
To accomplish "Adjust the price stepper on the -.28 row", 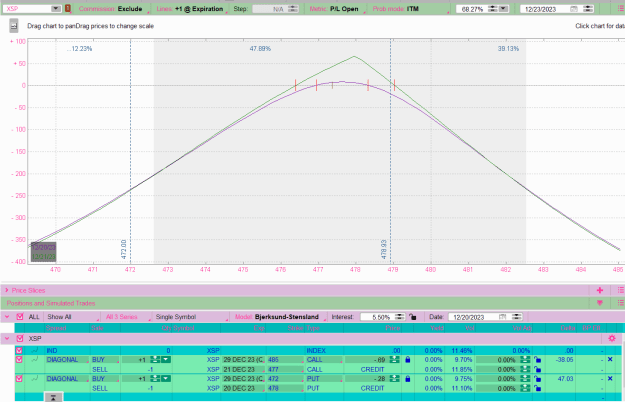I will click(394, 378).
